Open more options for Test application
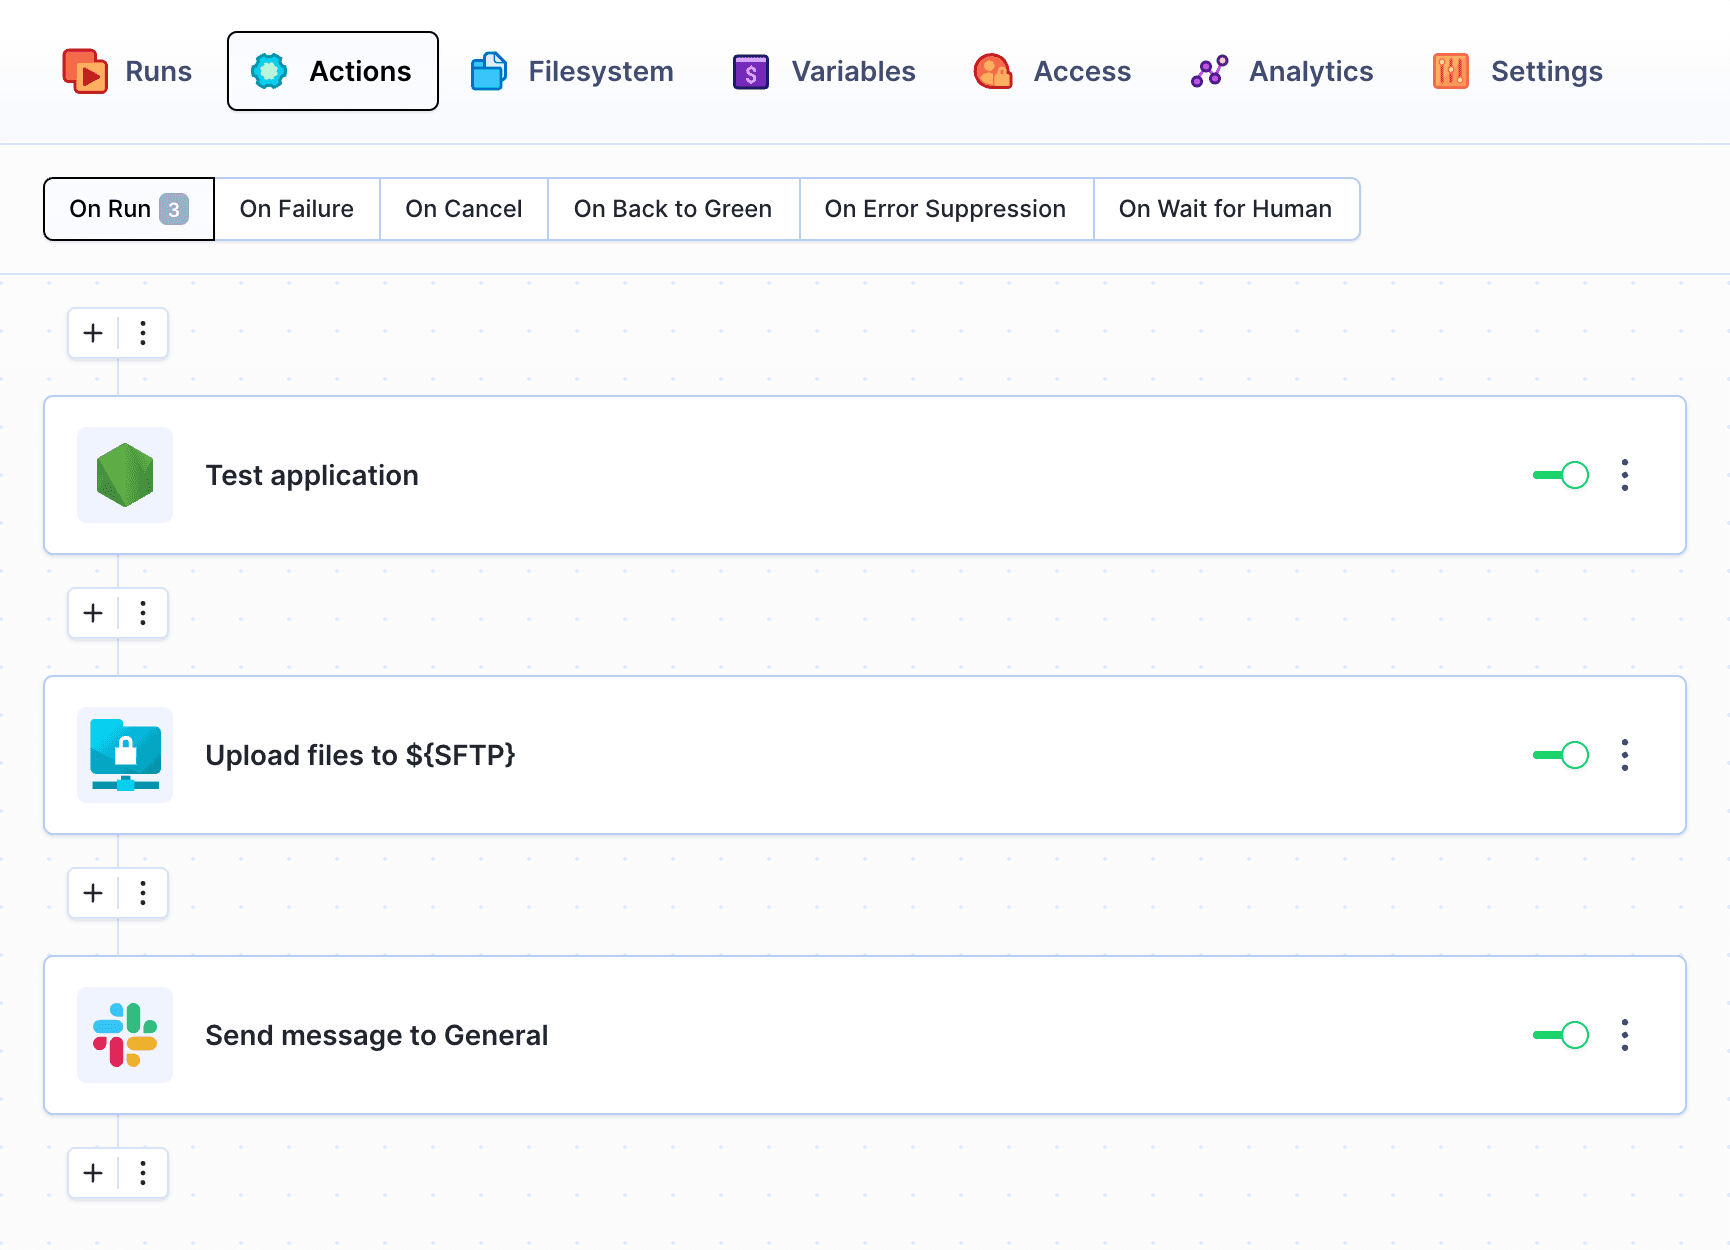Screen dimensions: 1730x1250 [1625, 475]
